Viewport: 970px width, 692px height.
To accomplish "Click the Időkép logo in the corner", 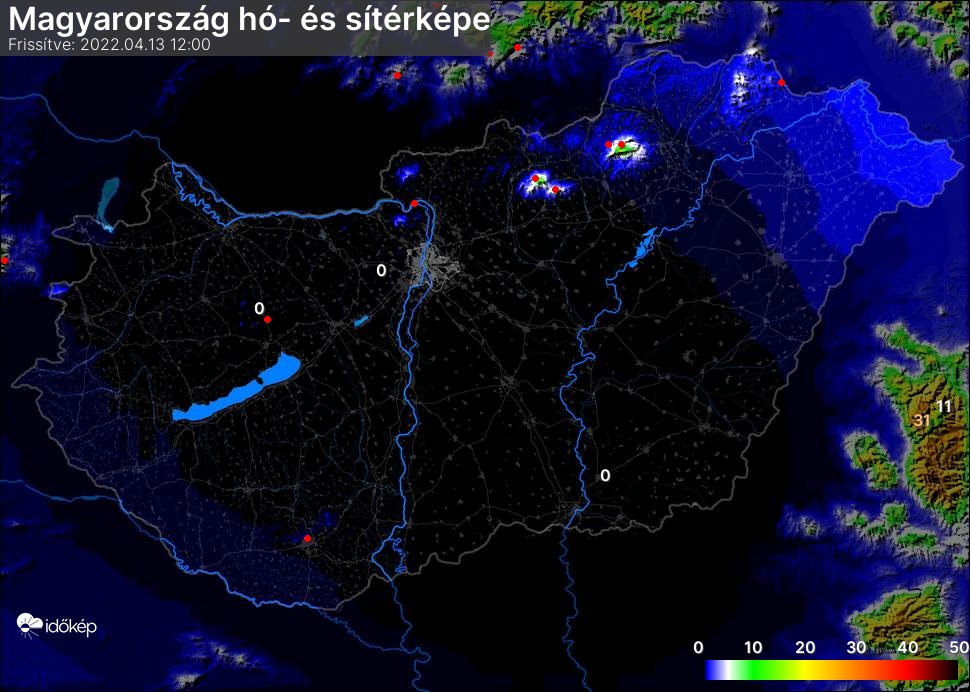I will coord(57,626).
